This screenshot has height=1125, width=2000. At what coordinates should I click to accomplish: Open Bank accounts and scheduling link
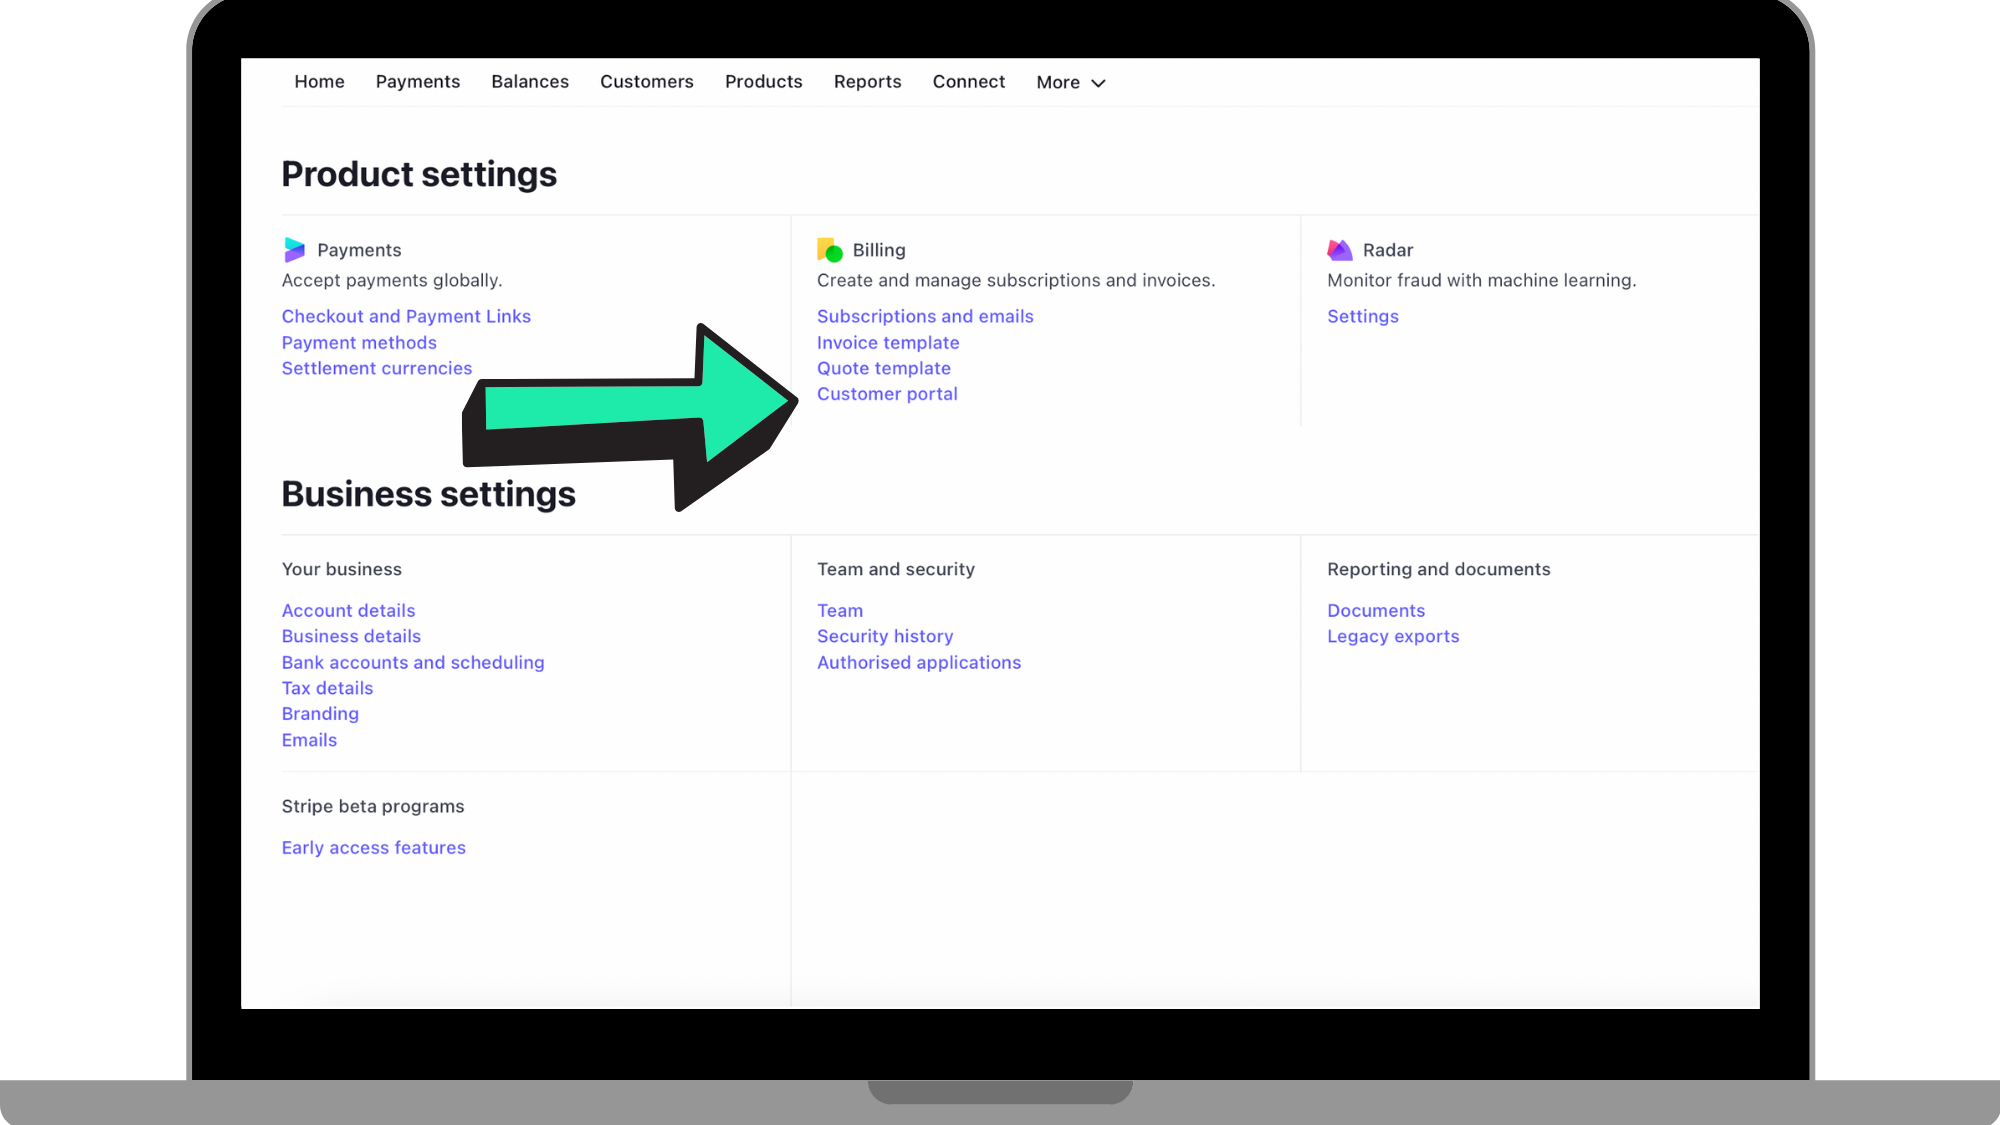pyautogui.click(x=413, y=663)
